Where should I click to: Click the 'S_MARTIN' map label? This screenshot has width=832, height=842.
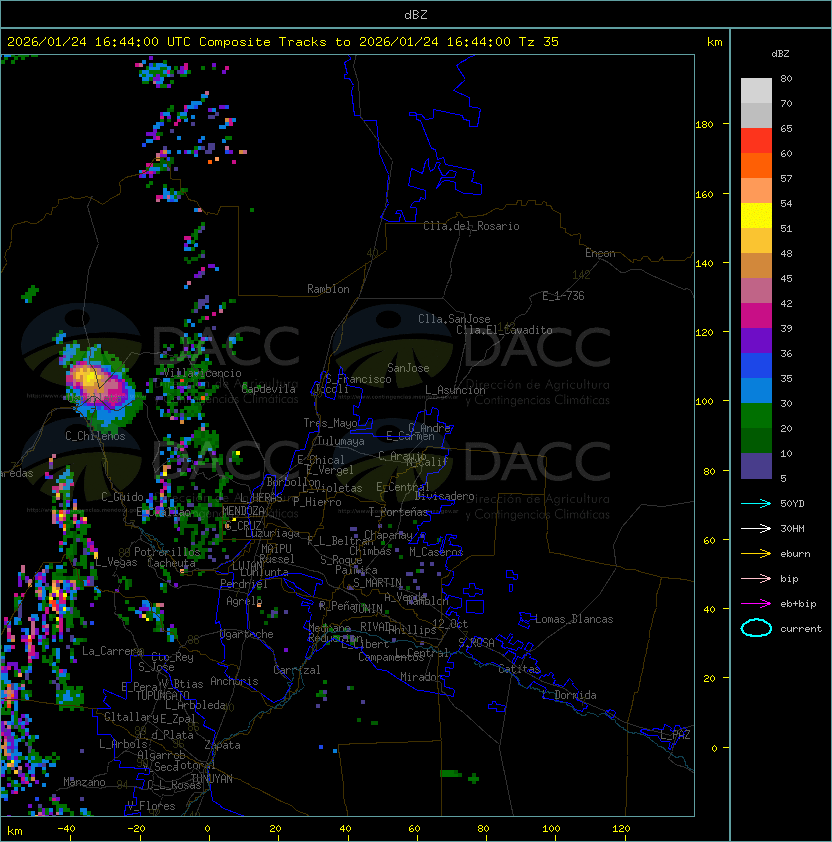coord(377,582)
